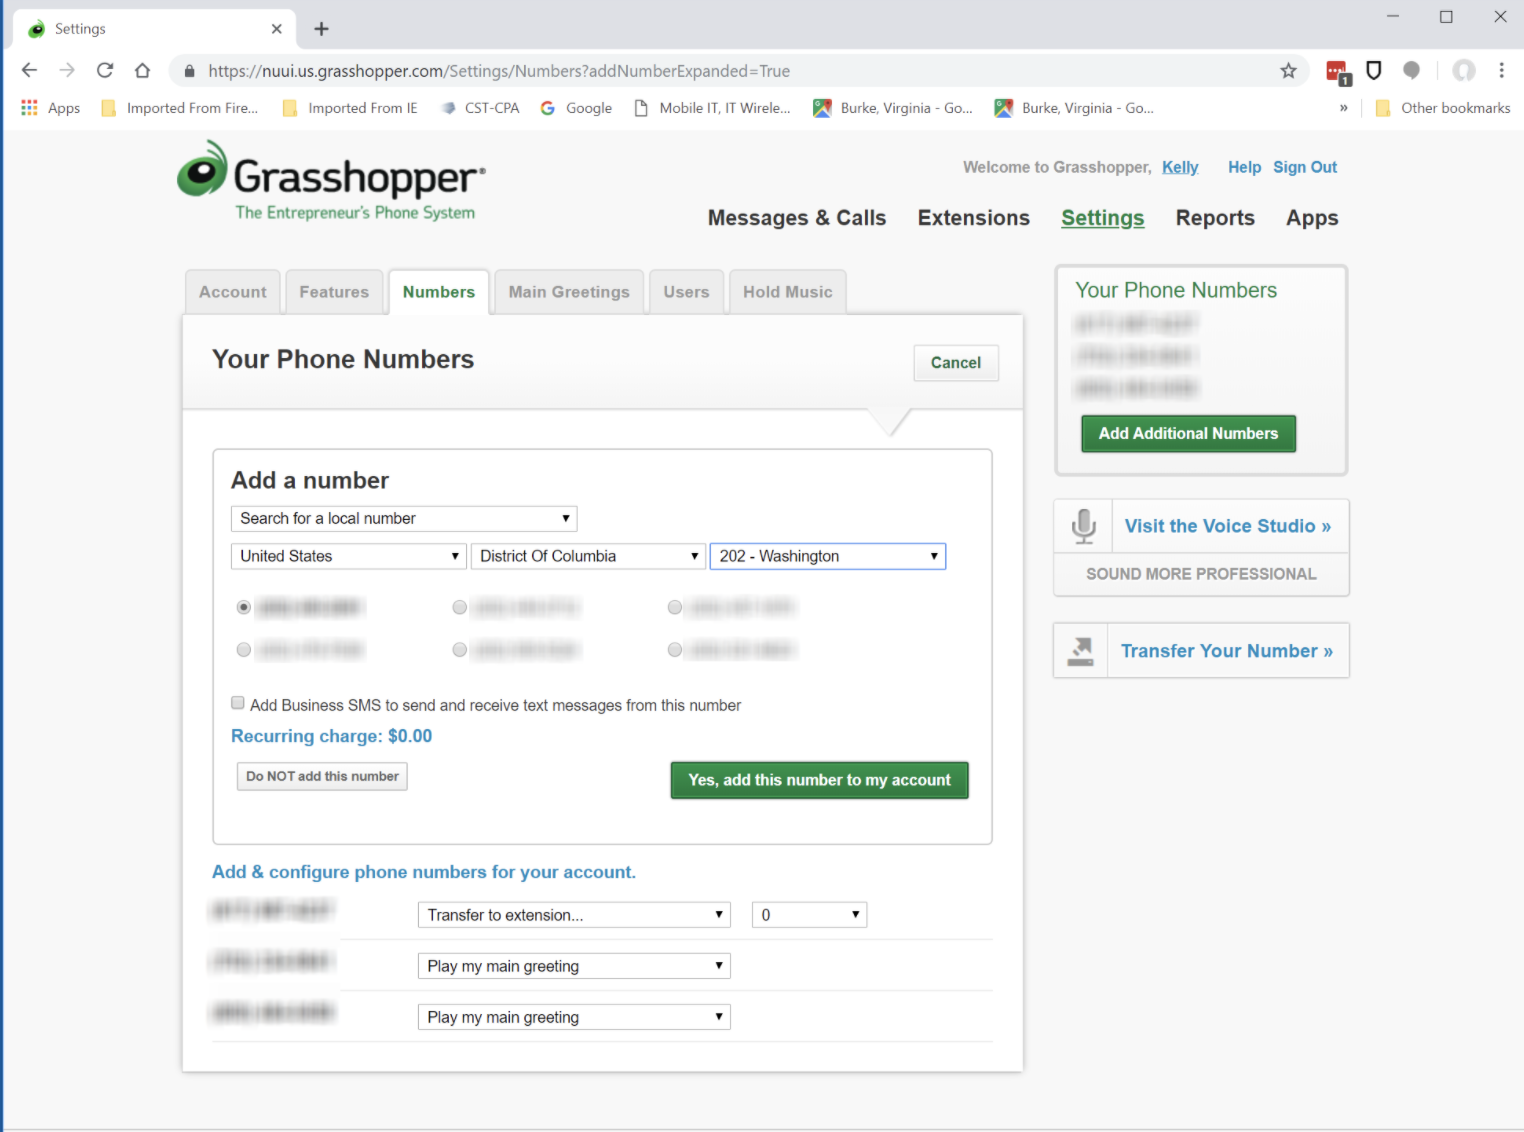Open the Hold Music tab
Viewport: 1524px width, 1132px height.
(x=788, y=292)
